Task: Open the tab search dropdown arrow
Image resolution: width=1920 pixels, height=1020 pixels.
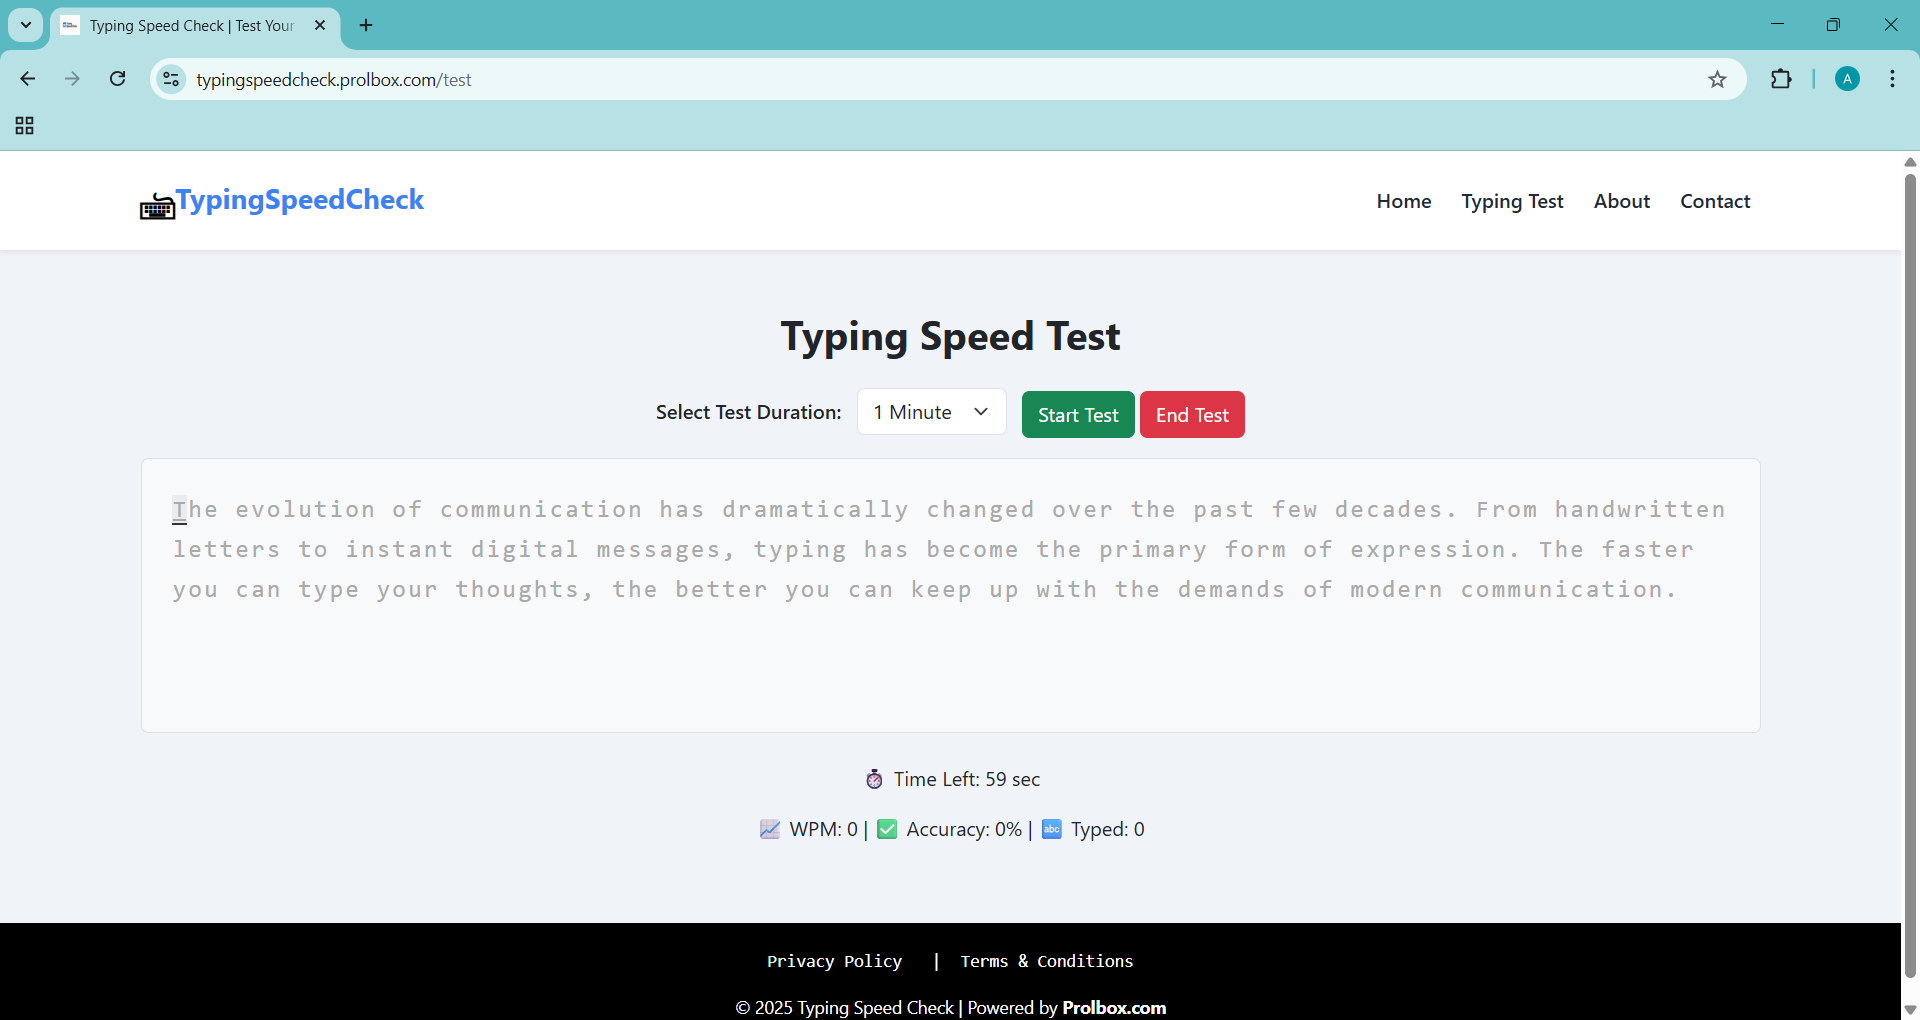Action: click(x=26, y=26)
